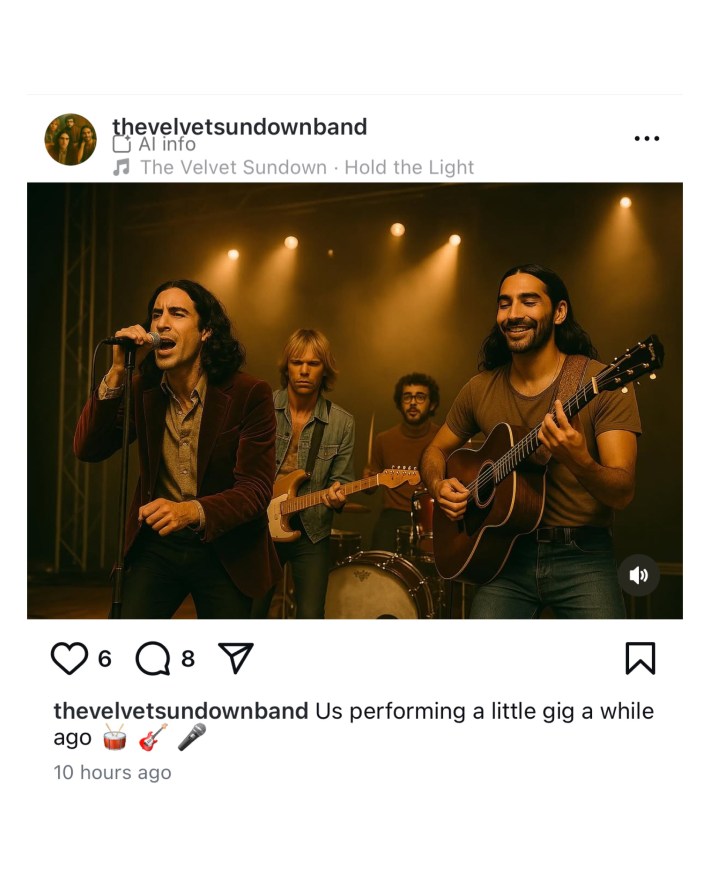Open audio The Velvet Sundown · Hold the Light
The width and height of the screenshot is (710, 887).
tap(307, 167)
